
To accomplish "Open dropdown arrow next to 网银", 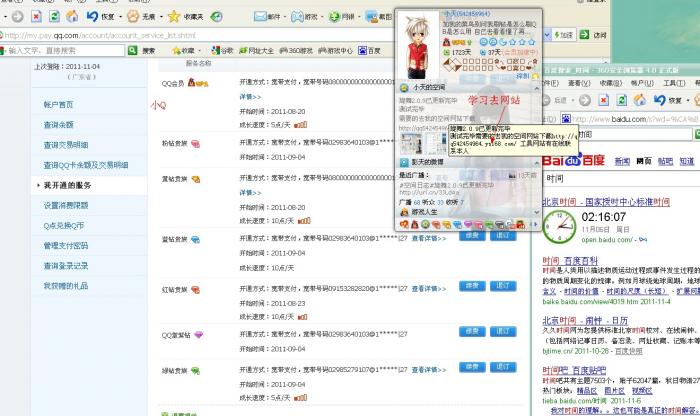I will [x=359, y=17].
